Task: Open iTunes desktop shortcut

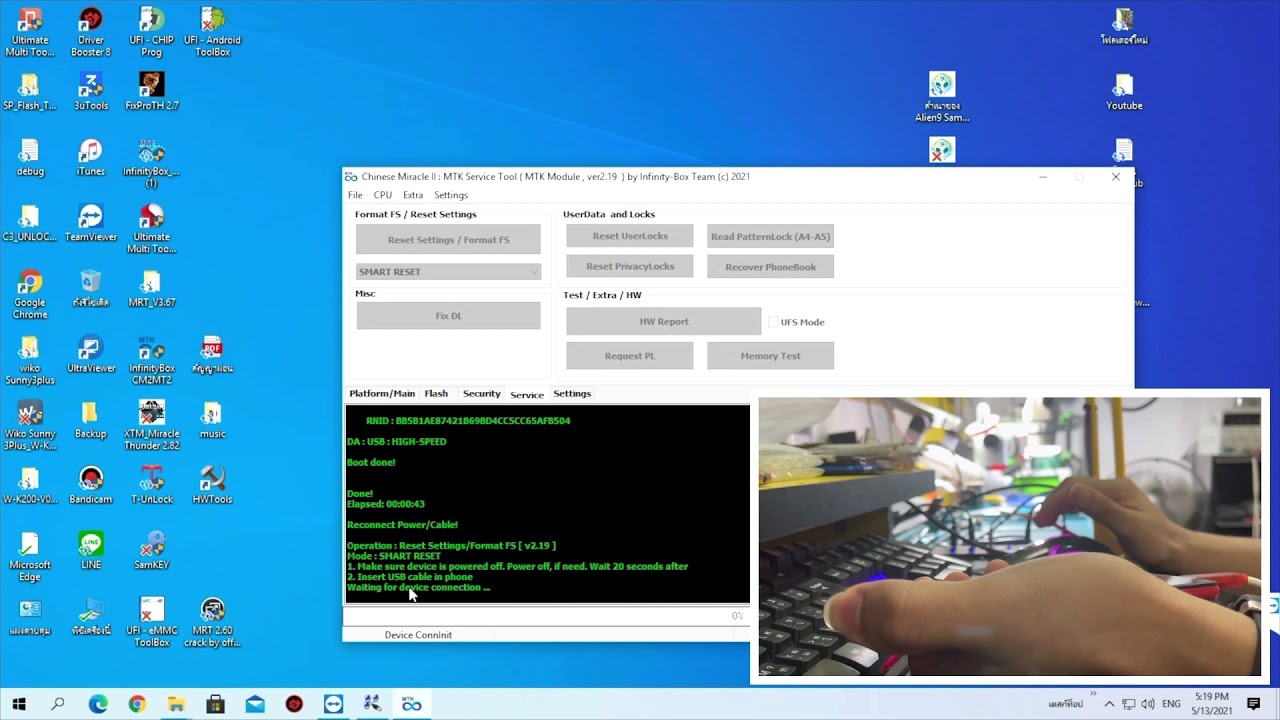Action: point(91,157)
